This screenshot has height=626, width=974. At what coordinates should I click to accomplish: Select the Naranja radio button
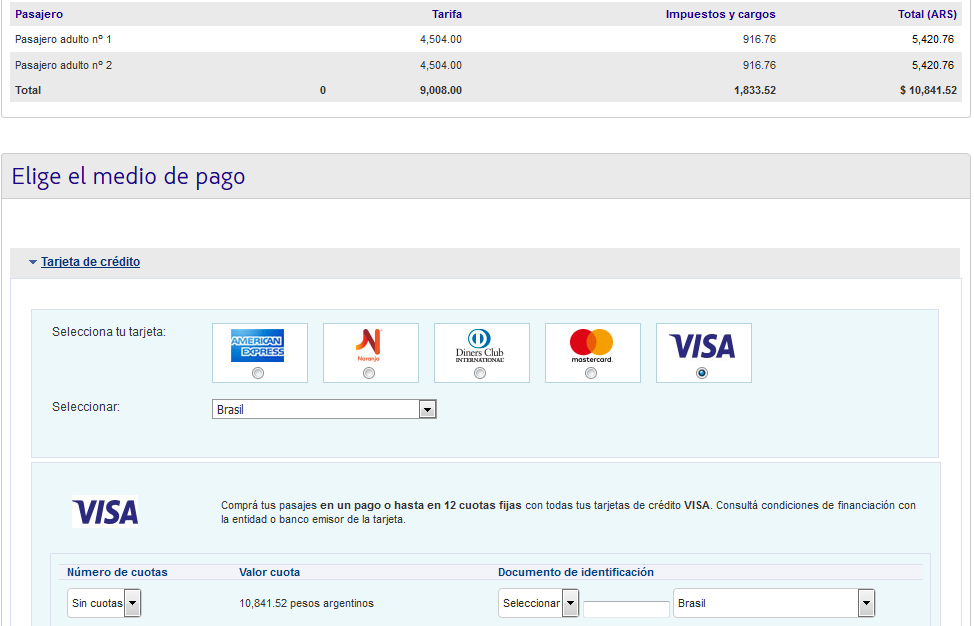369,373
